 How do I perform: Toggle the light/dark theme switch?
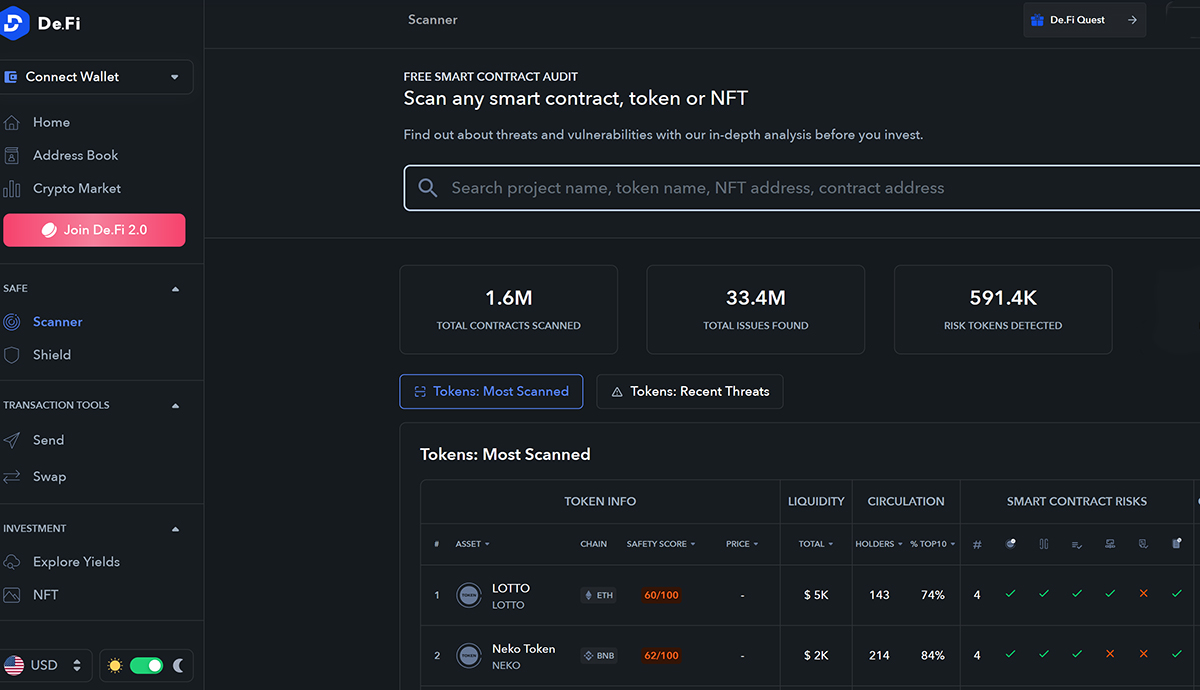point(146,665)
